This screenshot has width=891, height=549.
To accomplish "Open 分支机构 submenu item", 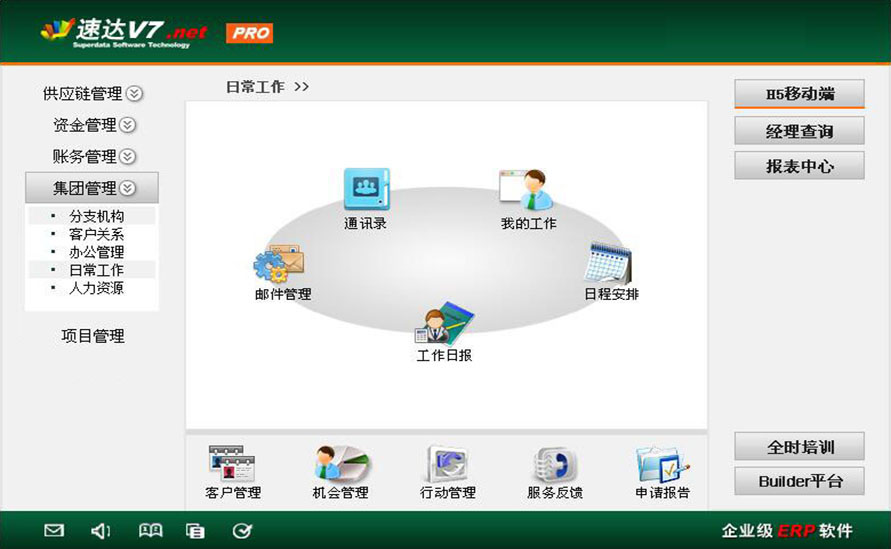I will [97, 216].
